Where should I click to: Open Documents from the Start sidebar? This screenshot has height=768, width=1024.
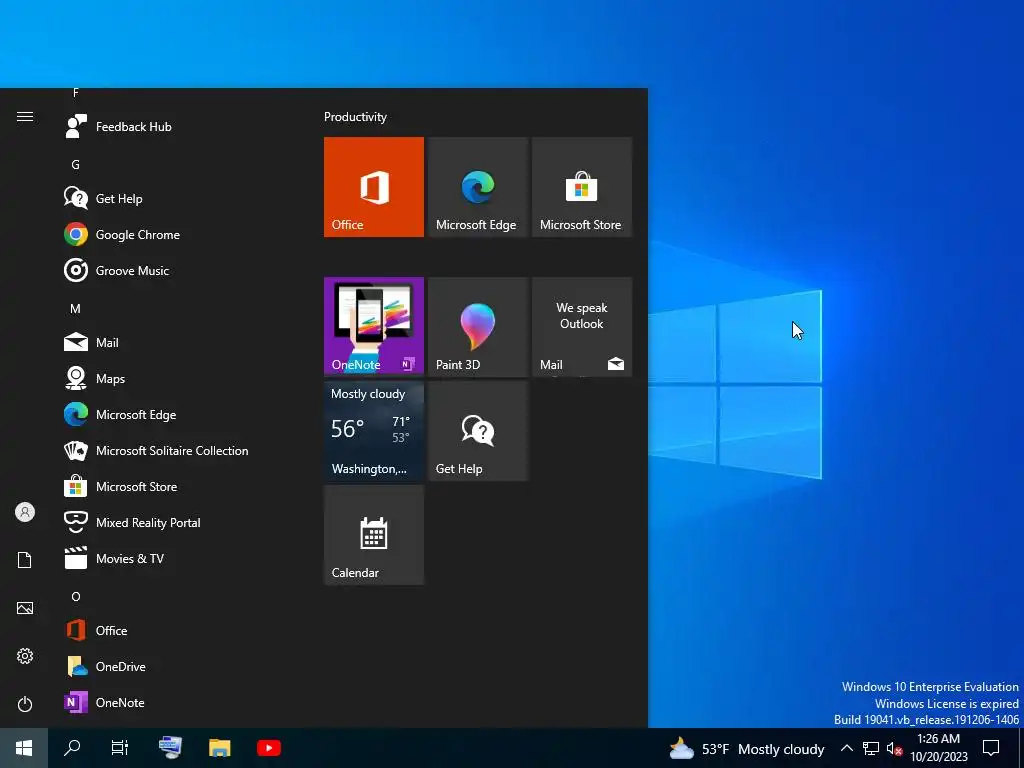(x=25, y=560)
